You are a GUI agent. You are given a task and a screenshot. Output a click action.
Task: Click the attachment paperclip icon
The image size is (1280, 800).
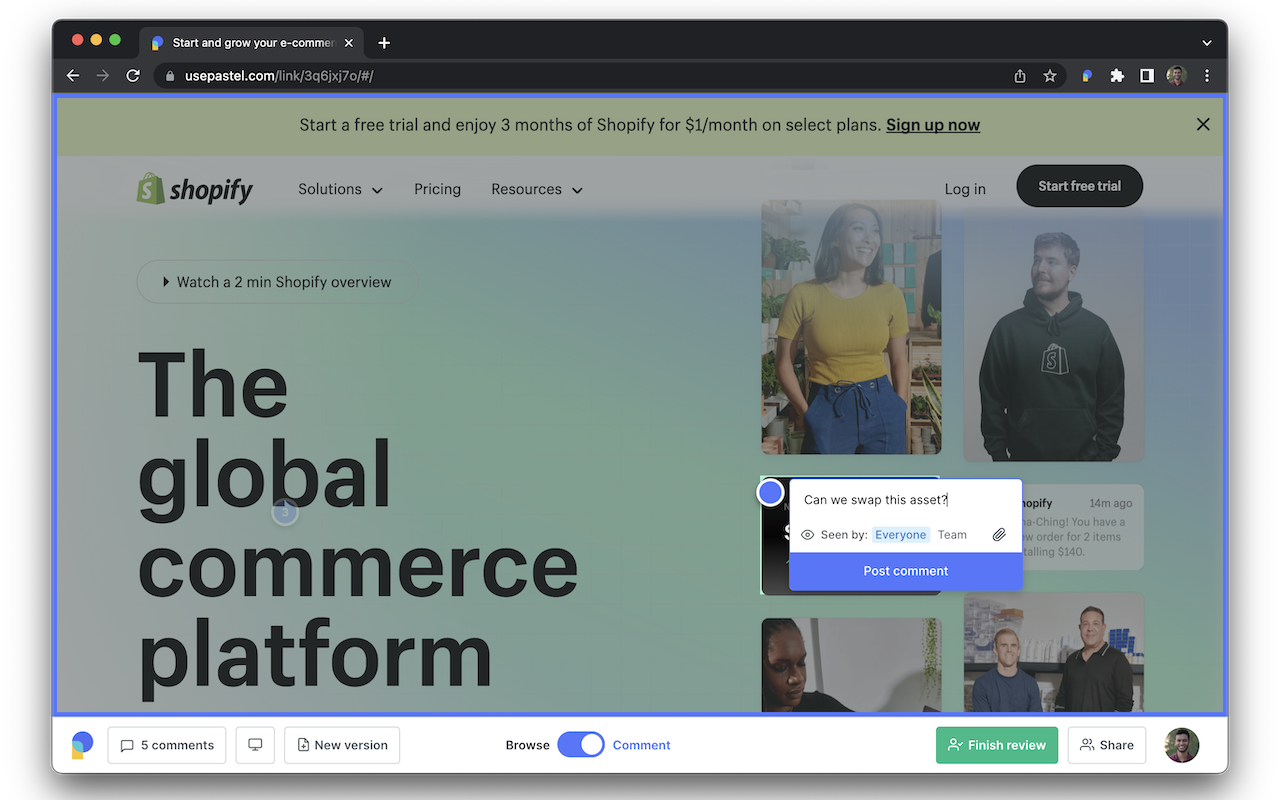point(998,535)
